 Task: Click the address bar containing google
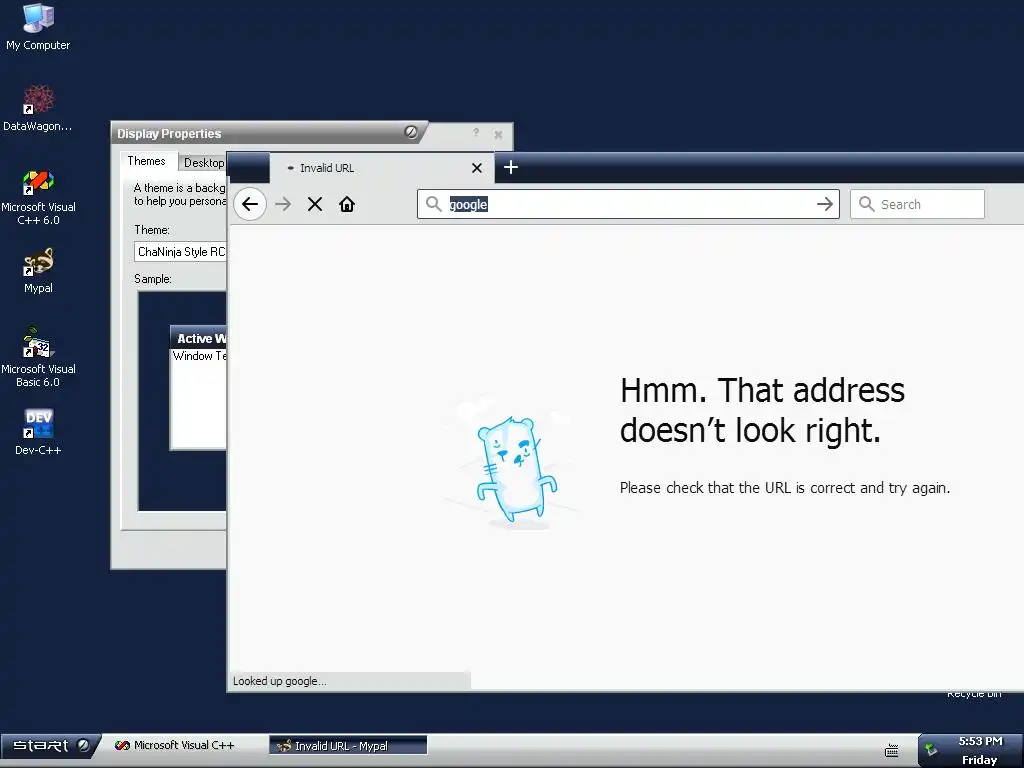click(x=628, y=204)
